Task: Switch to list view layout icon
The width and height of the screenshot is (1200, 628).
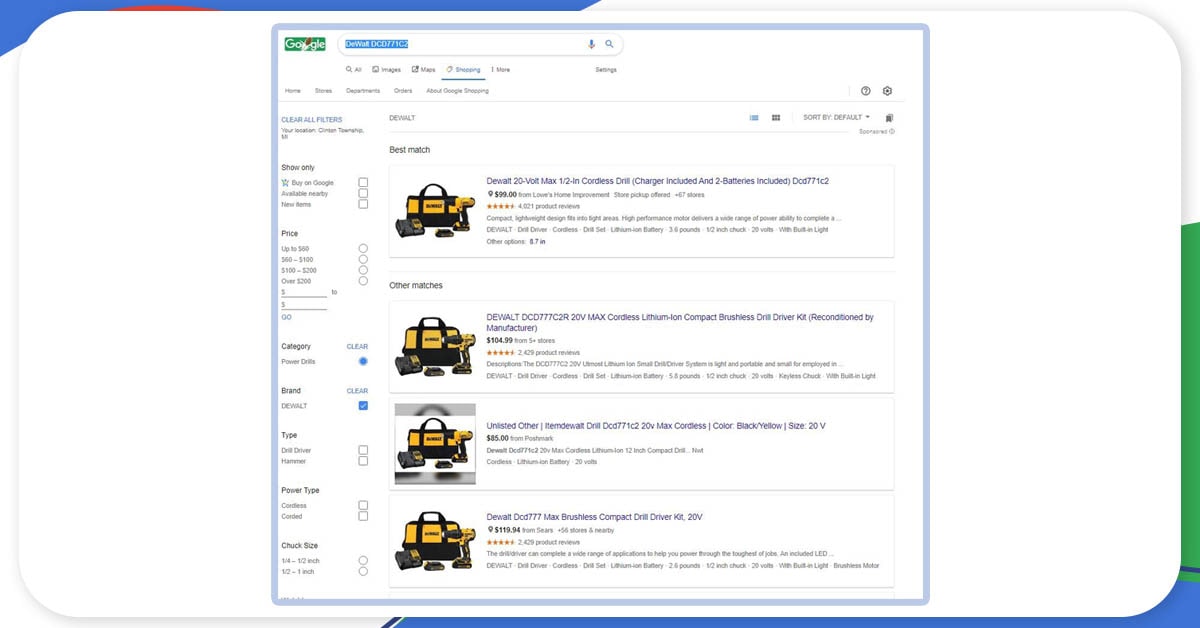Action: click(754, 118)
